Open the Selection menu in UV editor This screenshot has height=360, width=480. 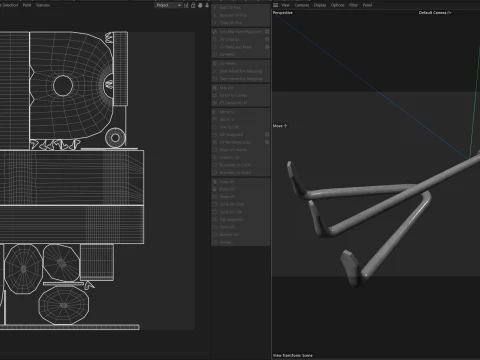click(9, 5)
